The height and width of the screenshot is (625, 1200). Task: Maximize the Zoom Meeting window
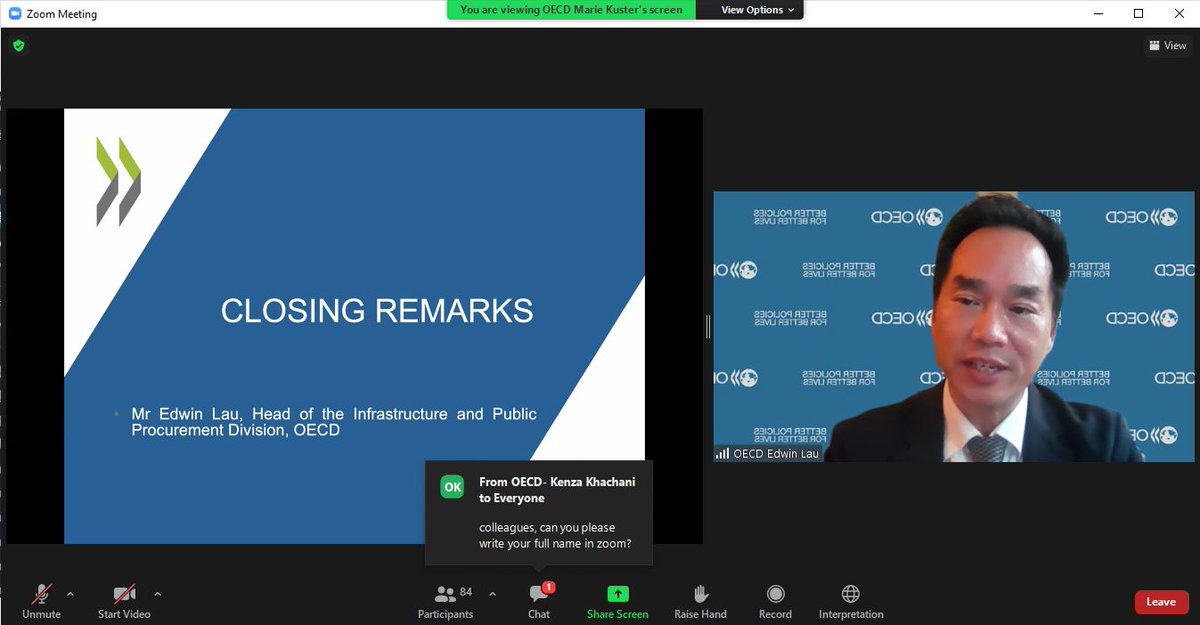coord(1138,13)
